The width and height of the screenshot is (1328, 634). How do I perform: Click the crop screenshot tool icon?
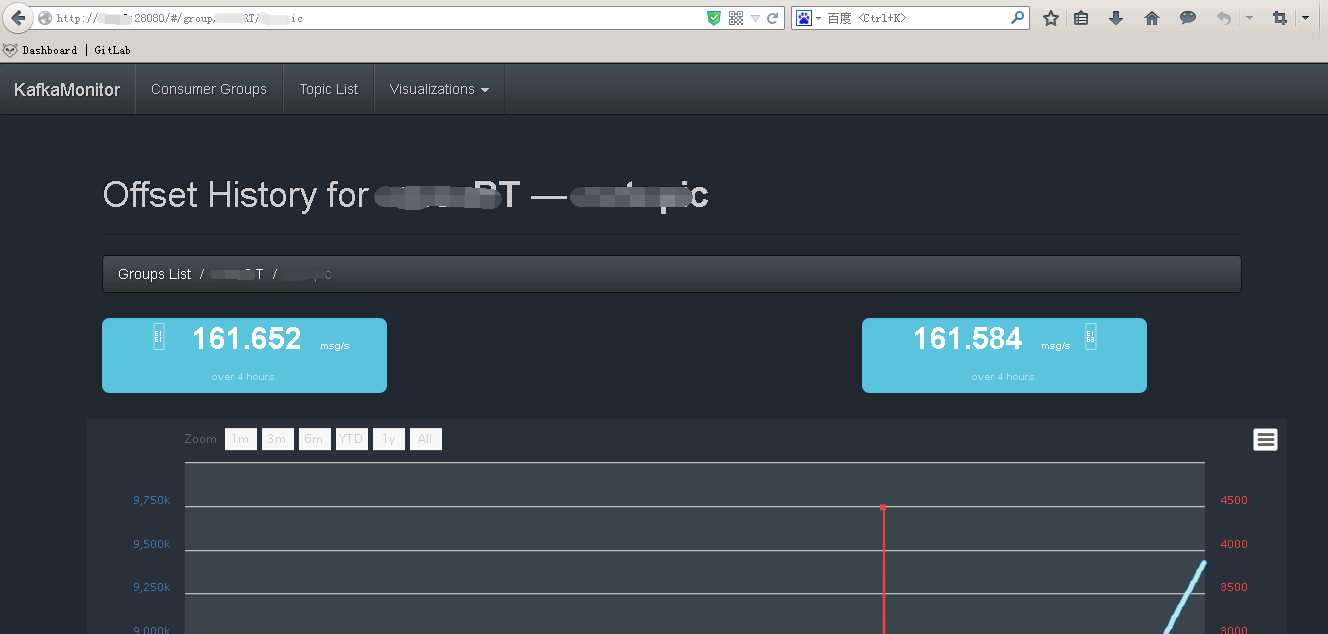[1280, 18]
